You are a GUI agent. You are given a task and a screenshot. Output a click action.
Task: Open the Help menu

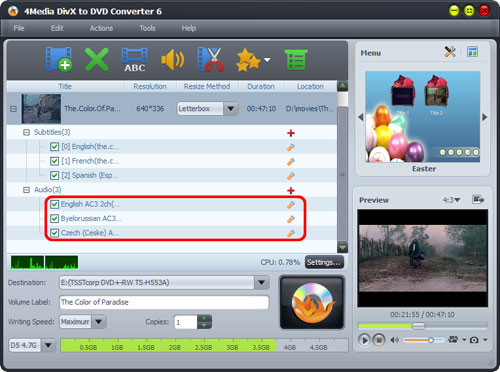click(189, 28)
